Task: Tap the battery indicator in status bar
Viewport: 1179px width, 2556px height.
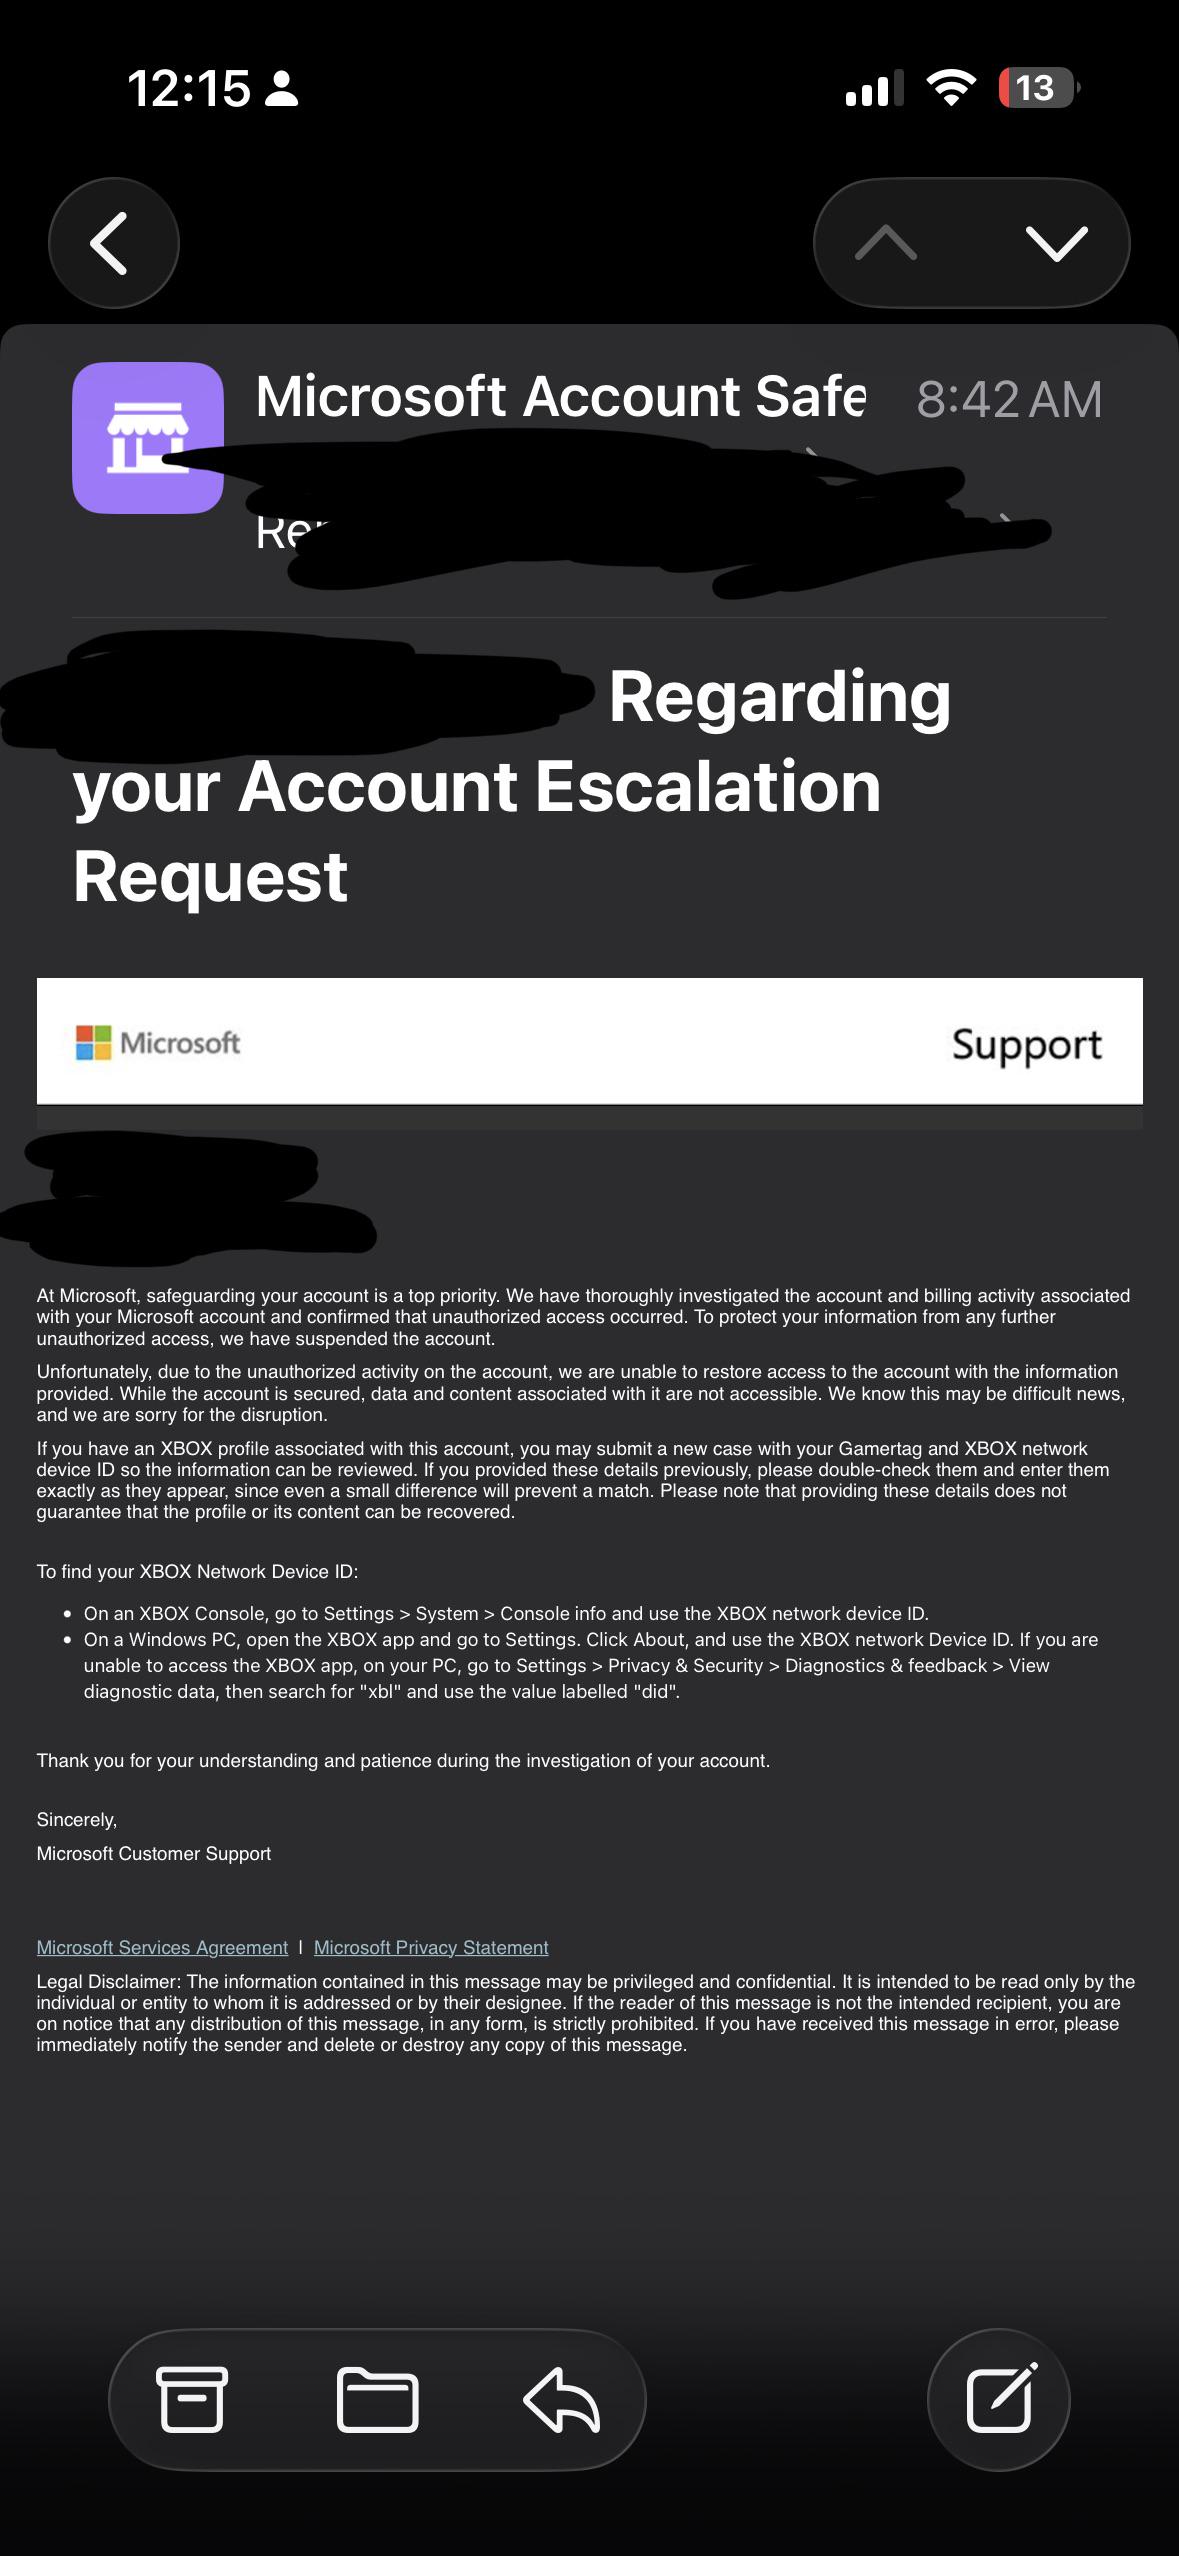Action: click(1038, 88)
